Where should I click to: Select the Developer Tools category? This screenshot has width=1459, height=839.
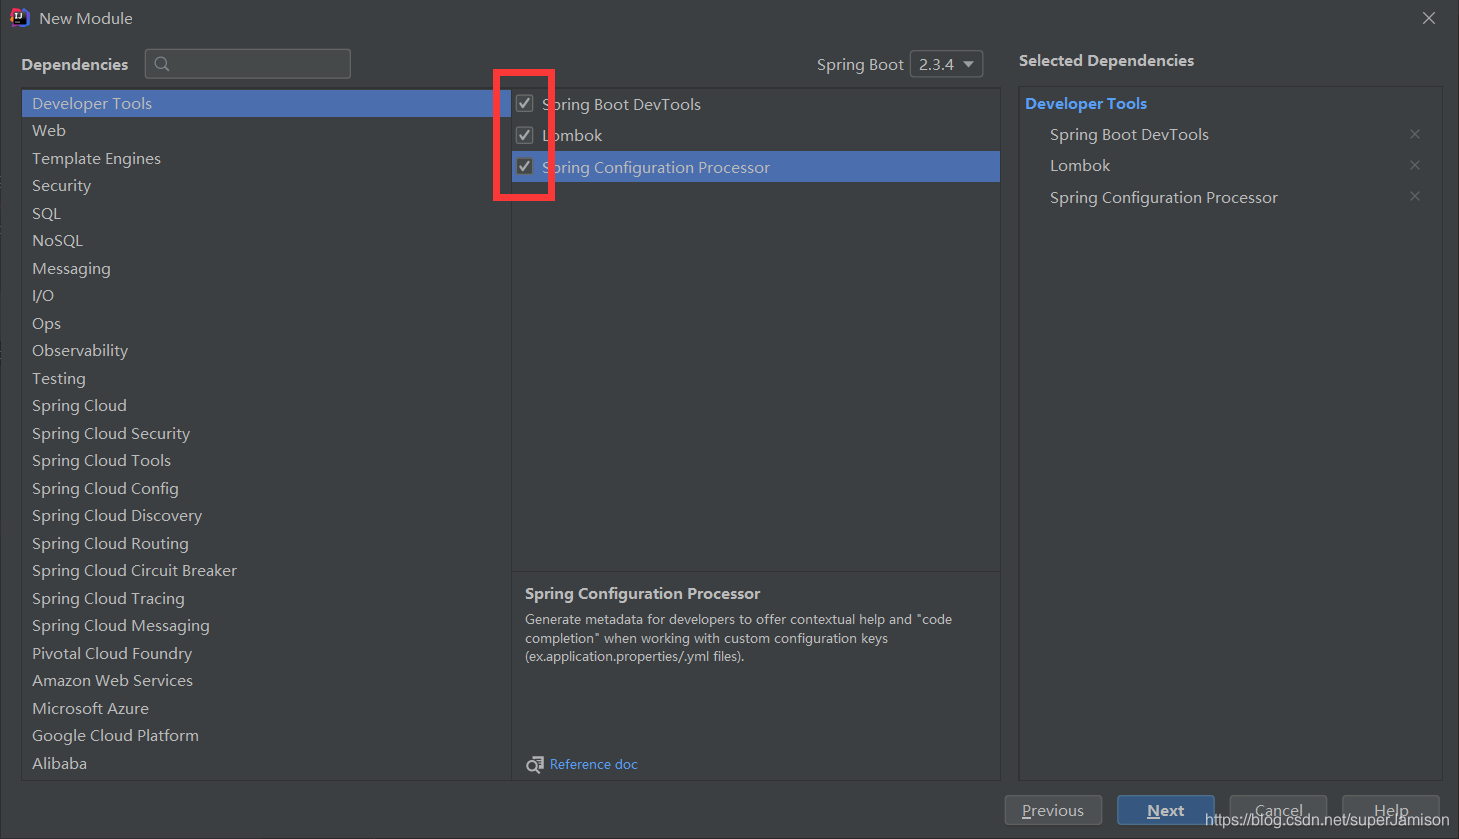pos(266,103)
